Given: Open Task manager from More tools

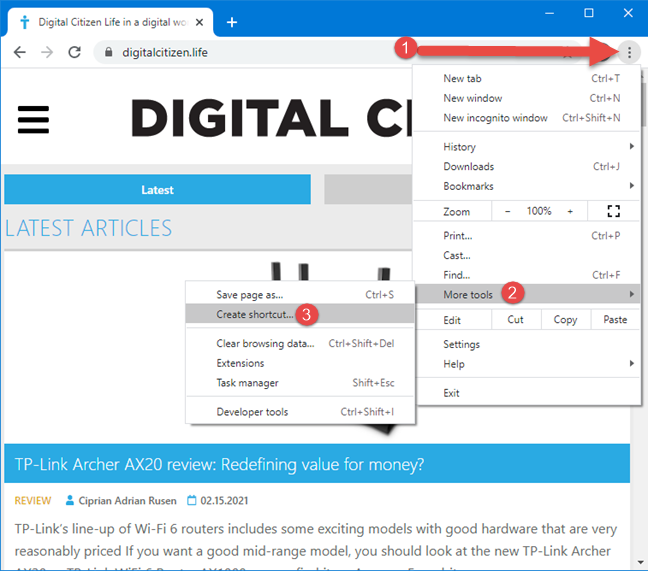Looking at the screenshot, I should coord(300,383).
